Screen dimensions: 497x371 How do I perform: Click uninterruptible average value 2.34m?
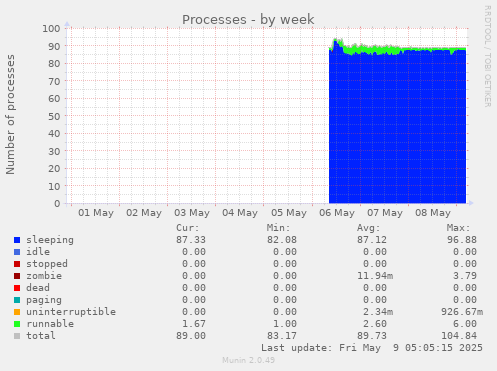(378, 312)
